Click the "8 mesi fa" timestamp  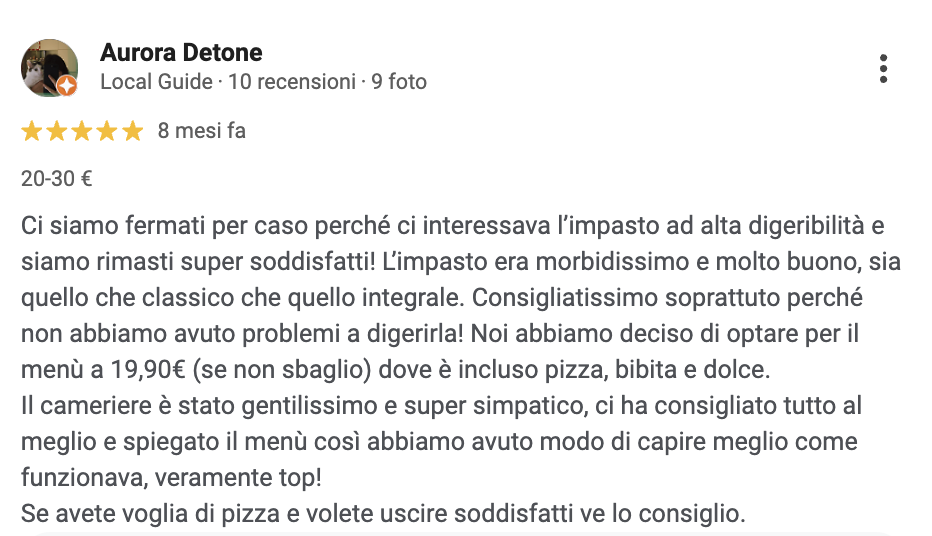pos(201,131)
